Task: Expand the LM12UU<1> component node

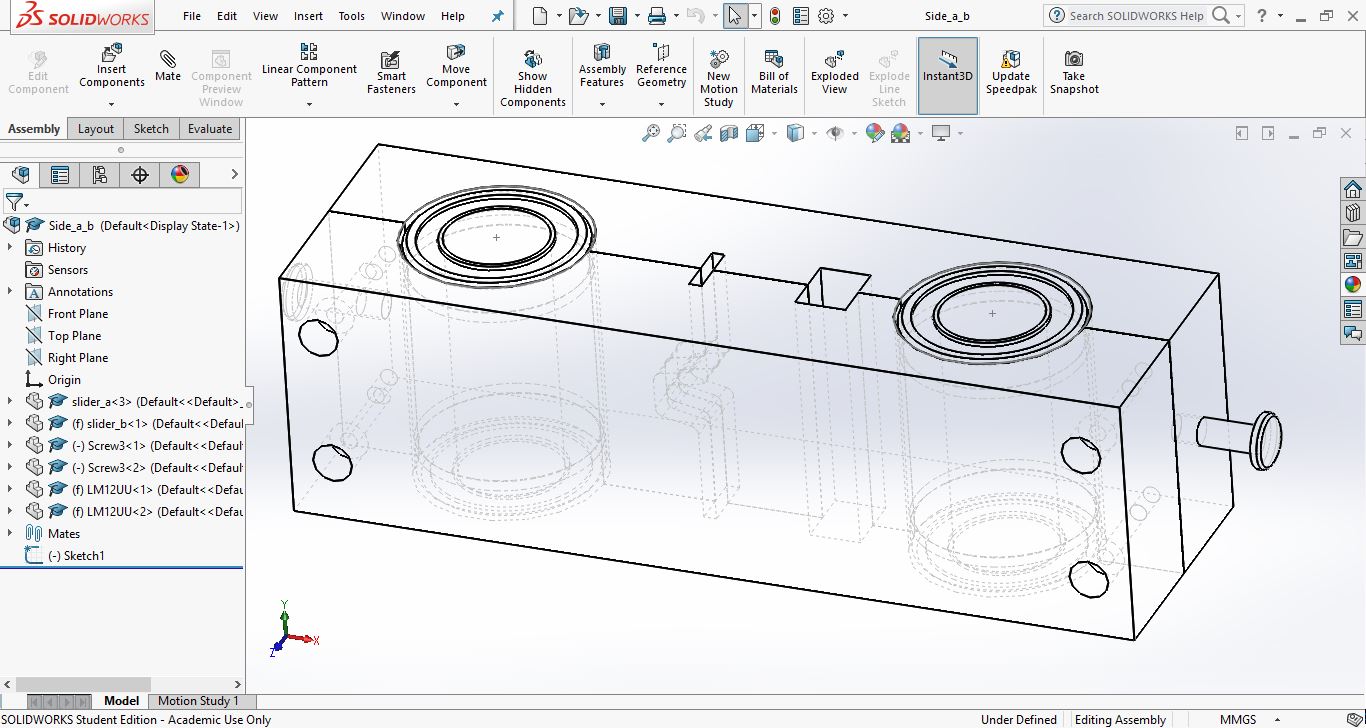Action: click(x=10, y=489)
